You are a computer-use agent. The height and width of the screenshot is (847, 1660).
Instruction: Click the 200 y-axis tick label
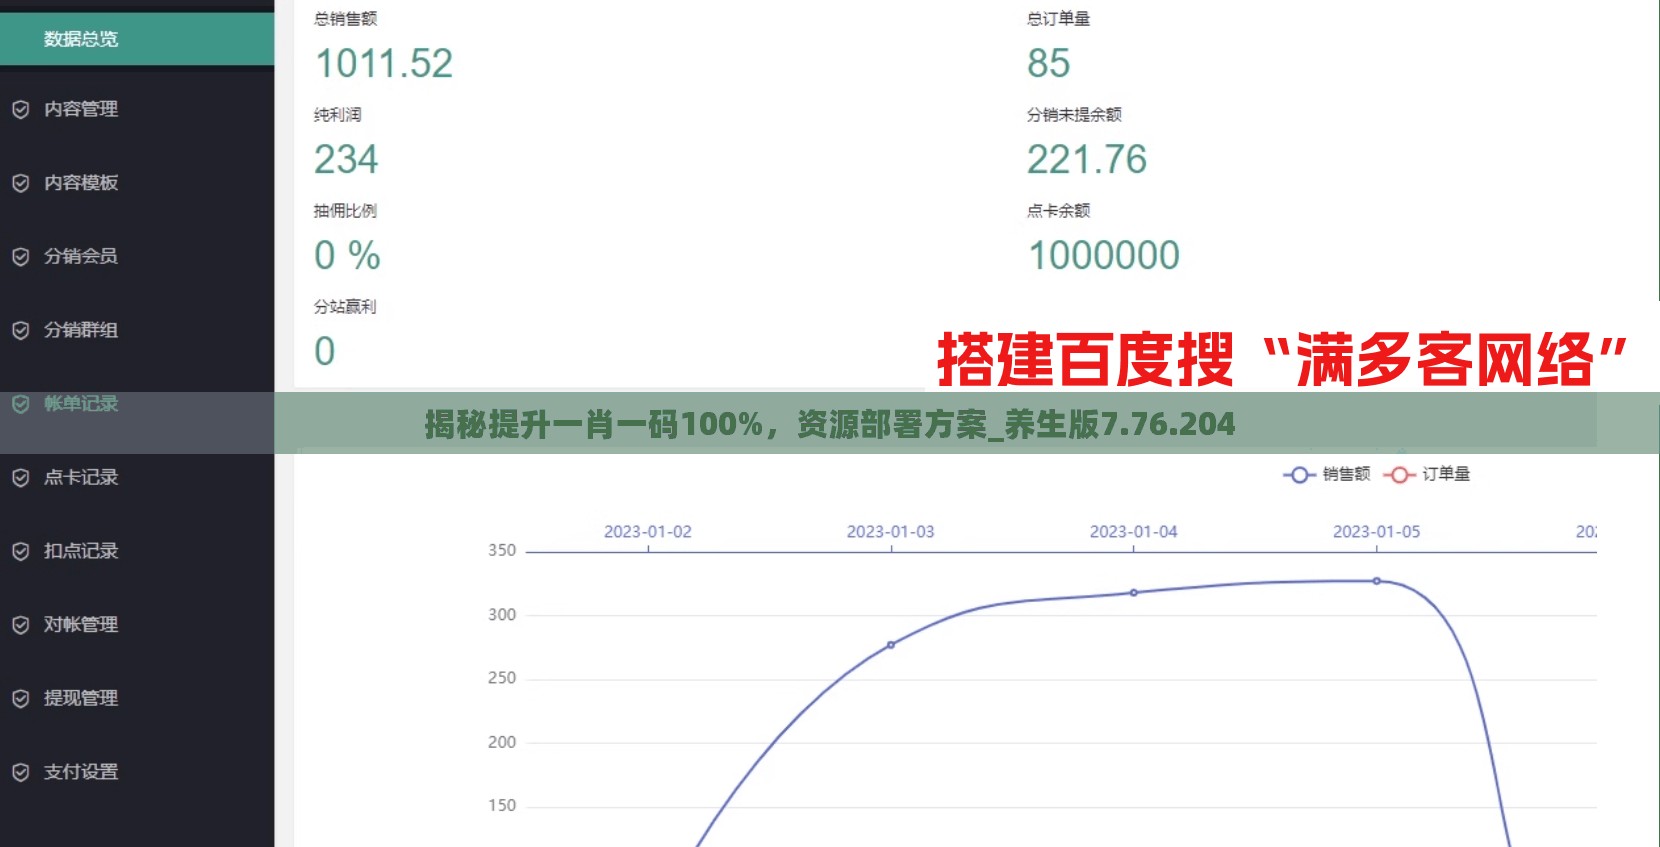(x=502, y=742)
